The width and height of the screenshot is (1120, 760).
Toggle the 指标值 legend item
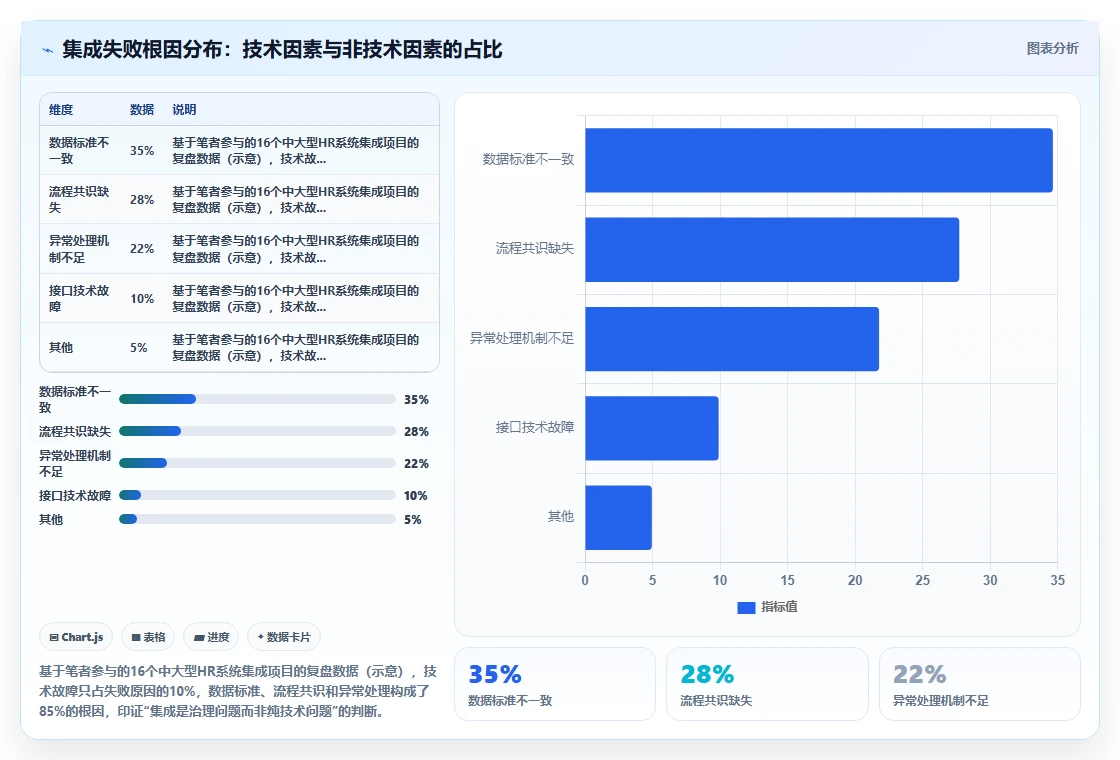pyautogui.click(x=767, y=607)
